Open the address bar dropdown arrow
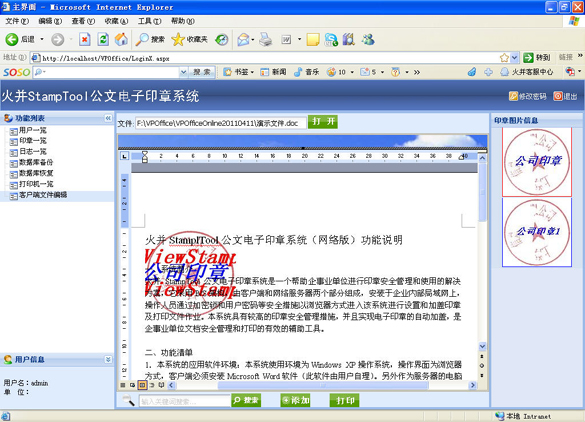This screenshot has height=422, width=585. pyautogui.click(x=514, y=57)
